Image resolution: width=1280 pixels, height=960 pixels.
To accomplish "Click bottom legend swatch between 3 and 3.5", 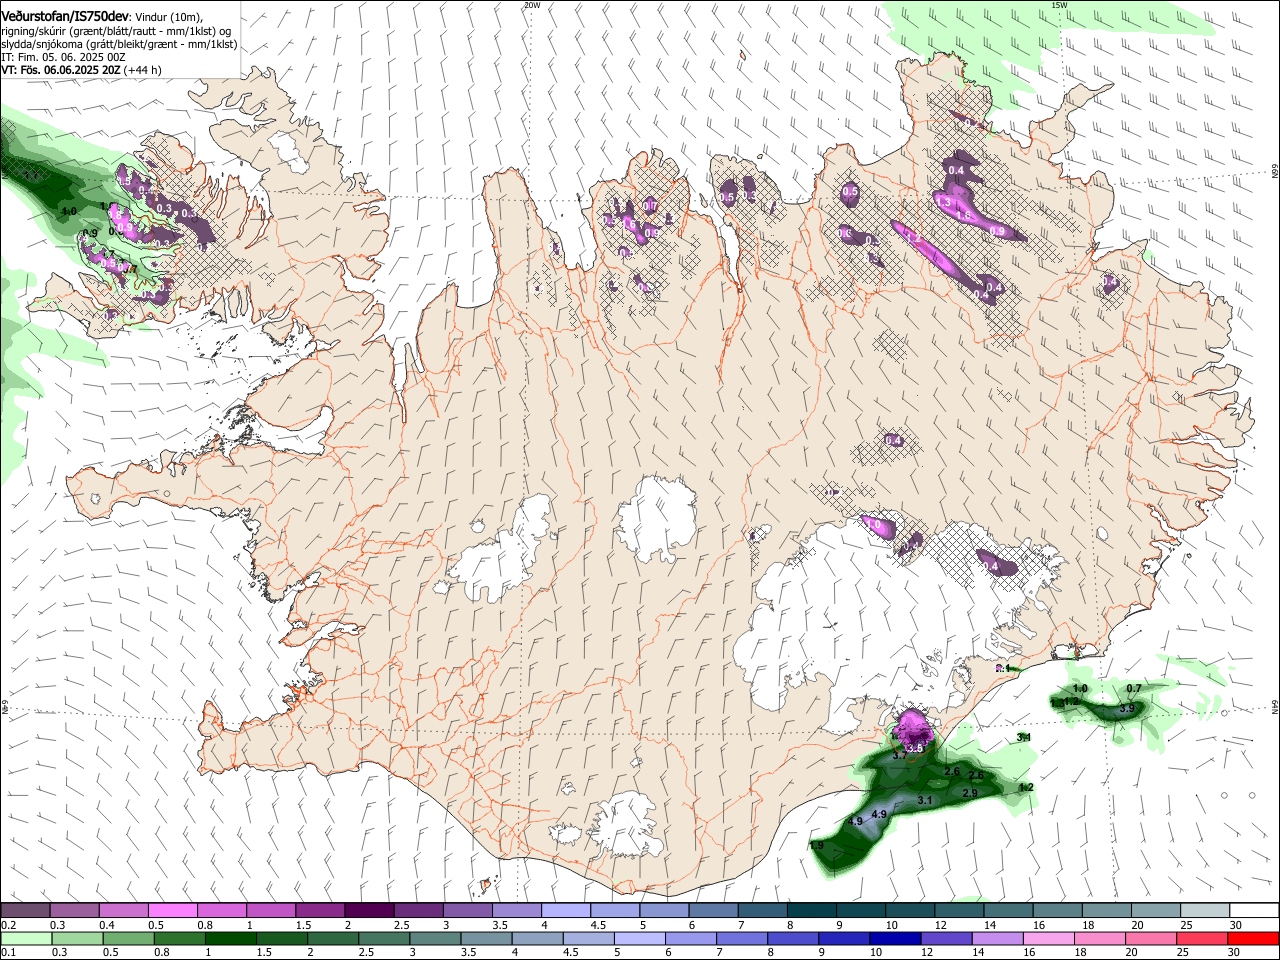I will (x=435, y=938).
